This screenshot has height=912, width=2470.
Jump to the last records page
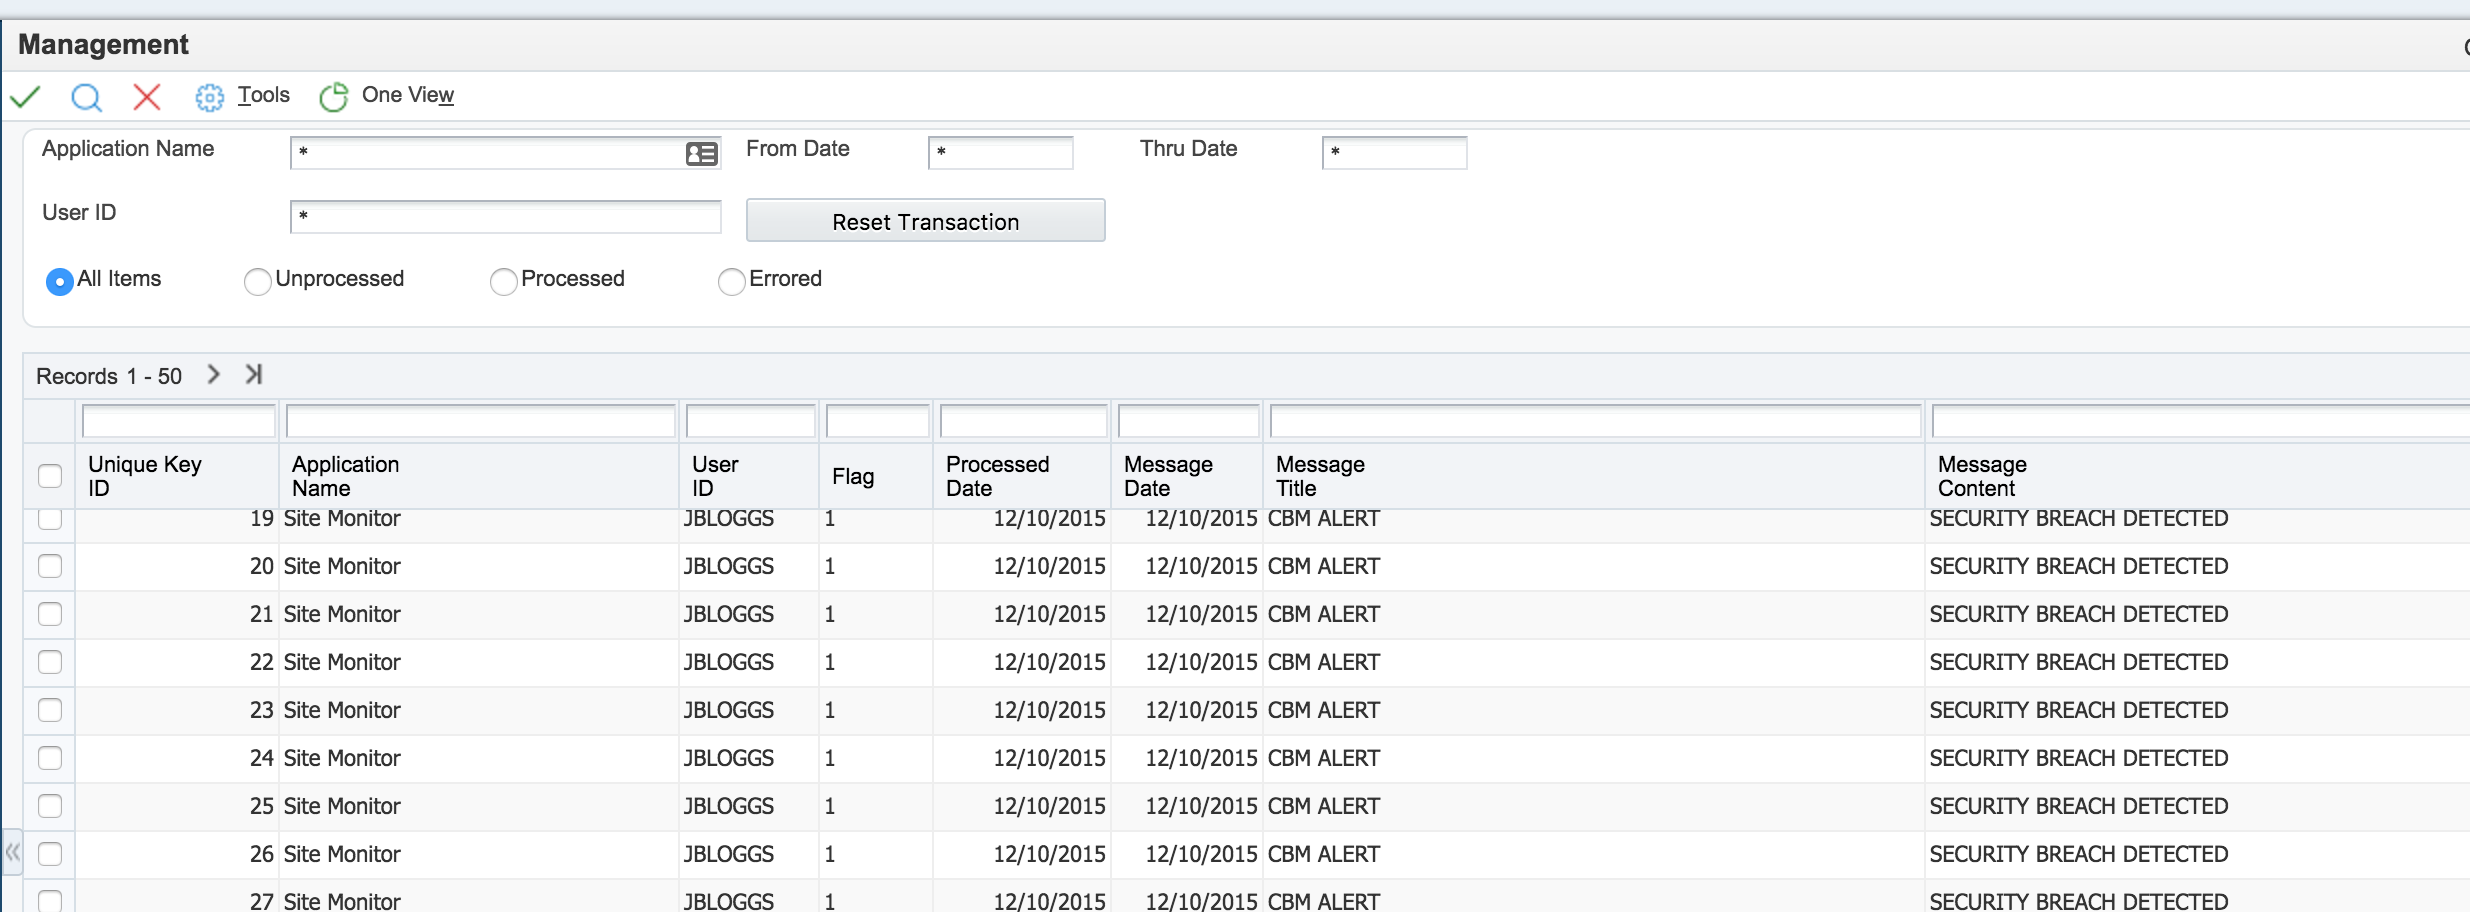click(x=254, y=375)
